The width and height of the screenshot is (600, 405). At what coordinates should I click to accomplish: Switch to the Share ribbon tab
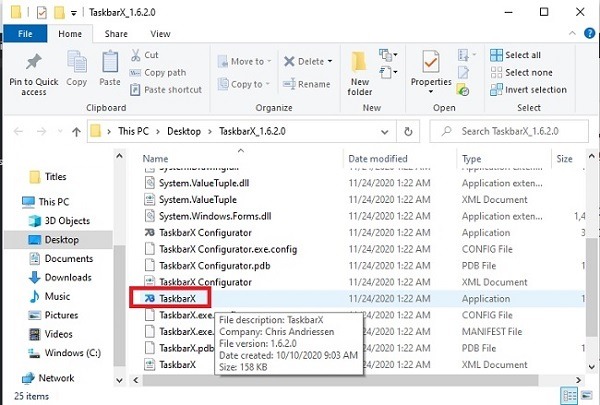tap(116, 34)
